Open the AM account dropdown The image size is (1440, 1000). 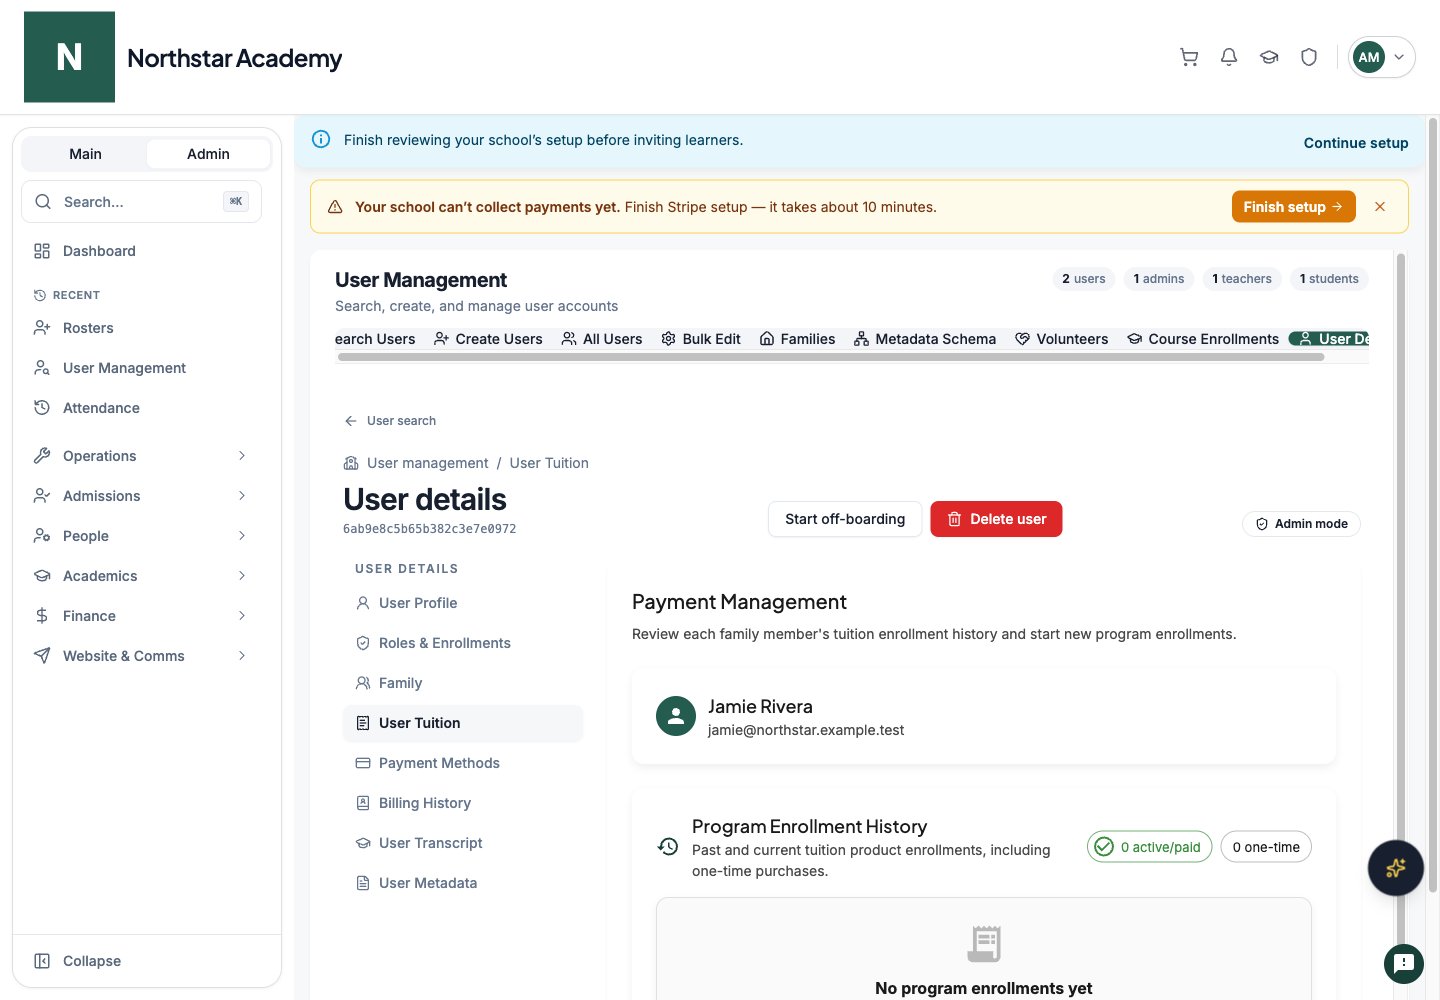1381,57
